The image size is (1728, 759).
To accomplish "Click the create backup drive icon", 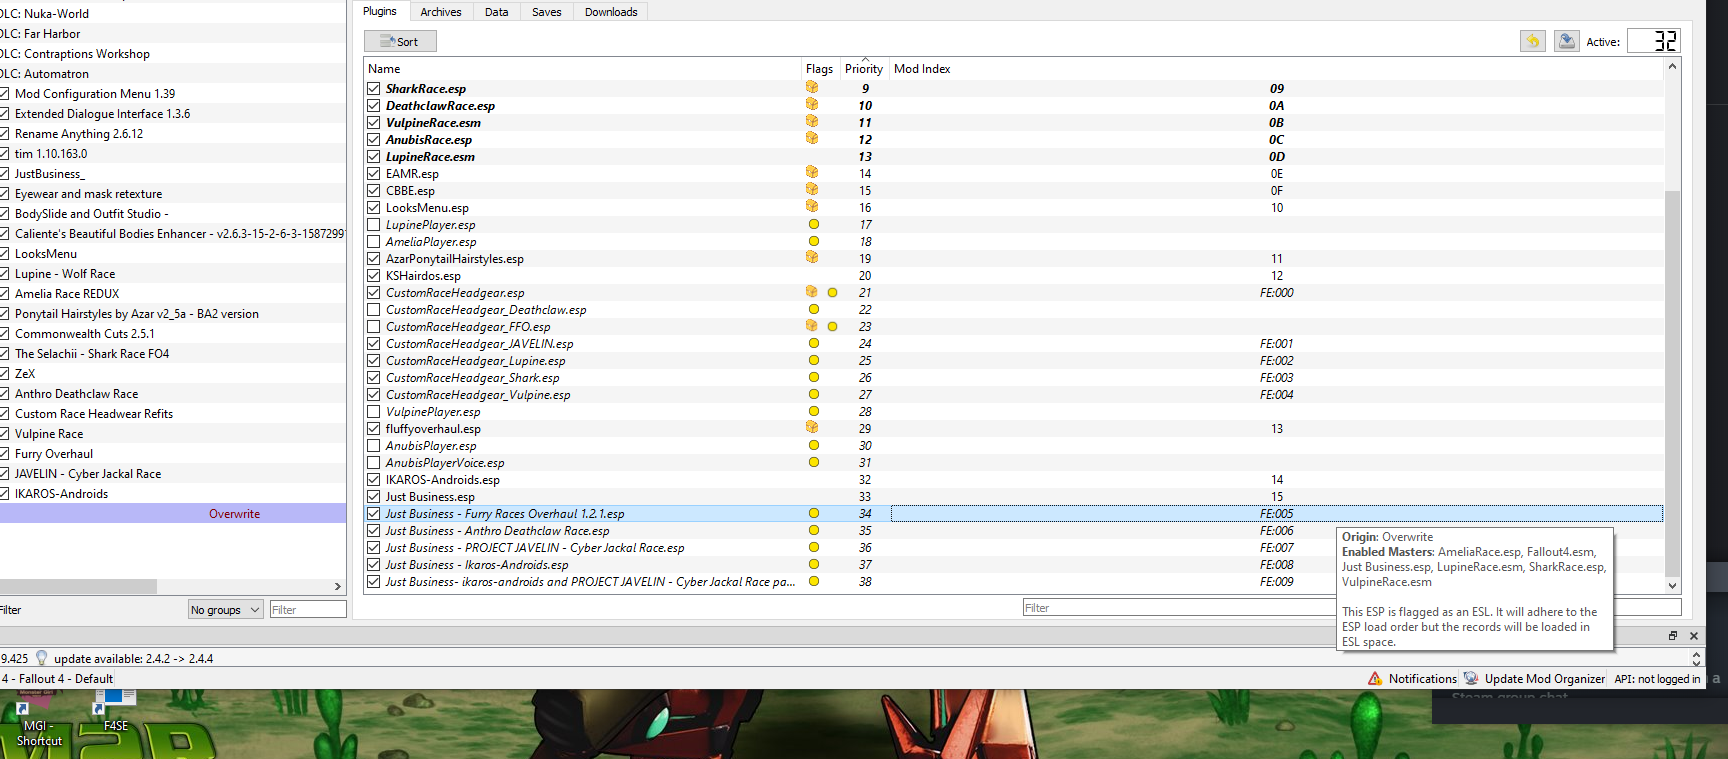I will click(1567, 41).
